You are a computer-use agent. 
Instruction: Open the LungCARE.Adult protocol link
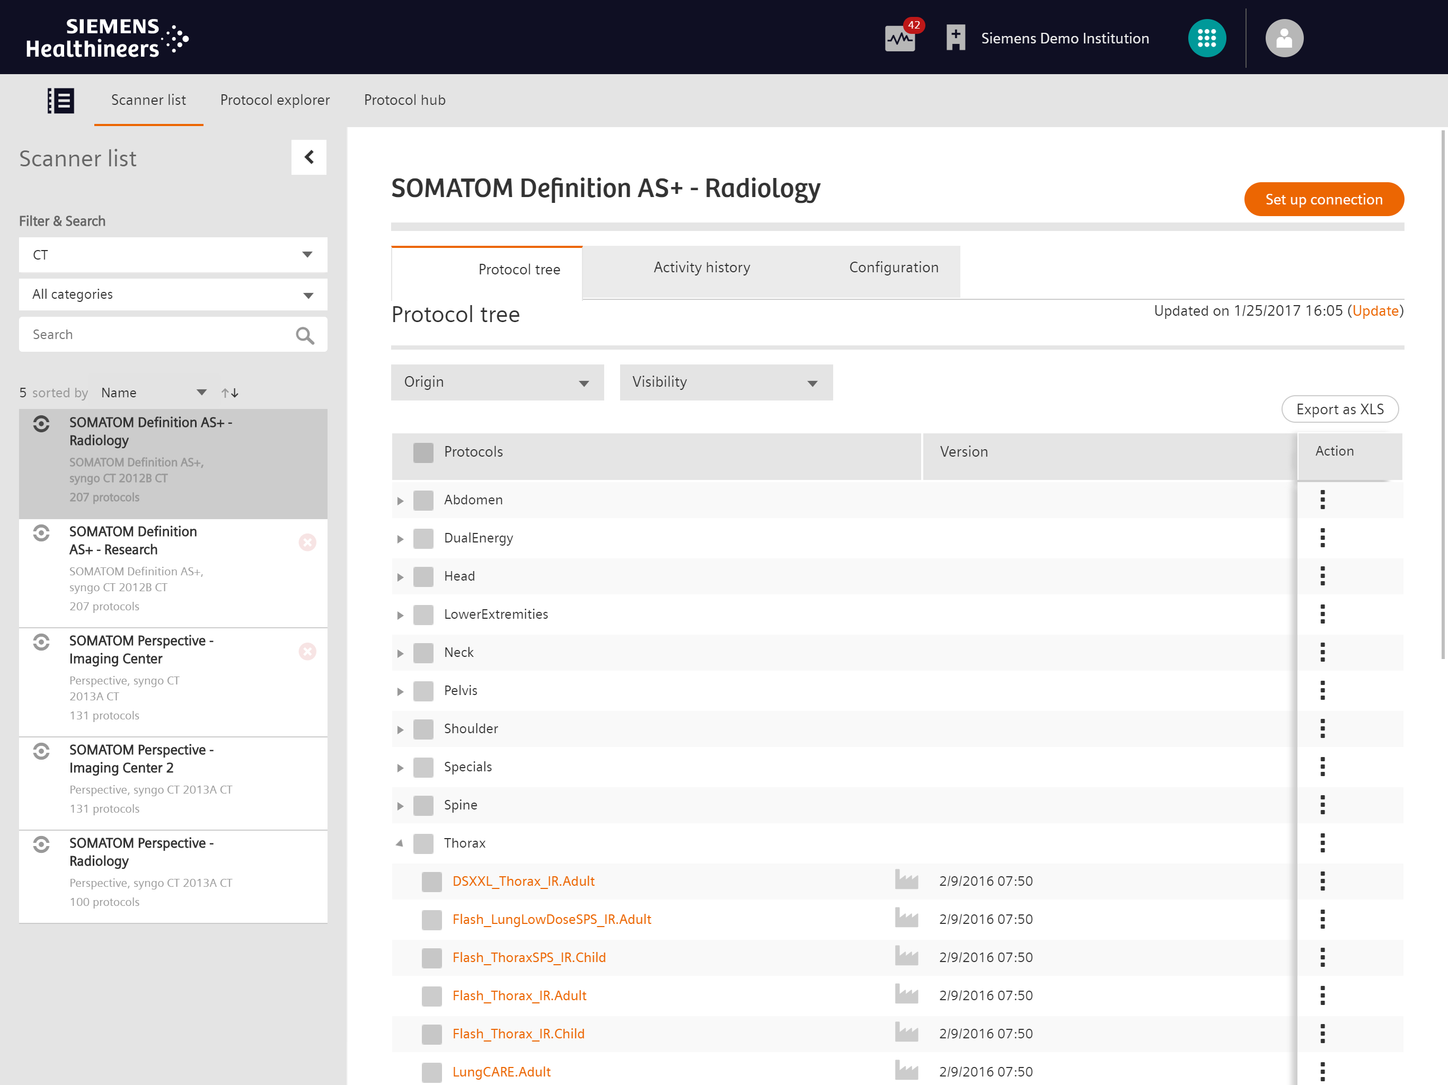(502, 1072)
